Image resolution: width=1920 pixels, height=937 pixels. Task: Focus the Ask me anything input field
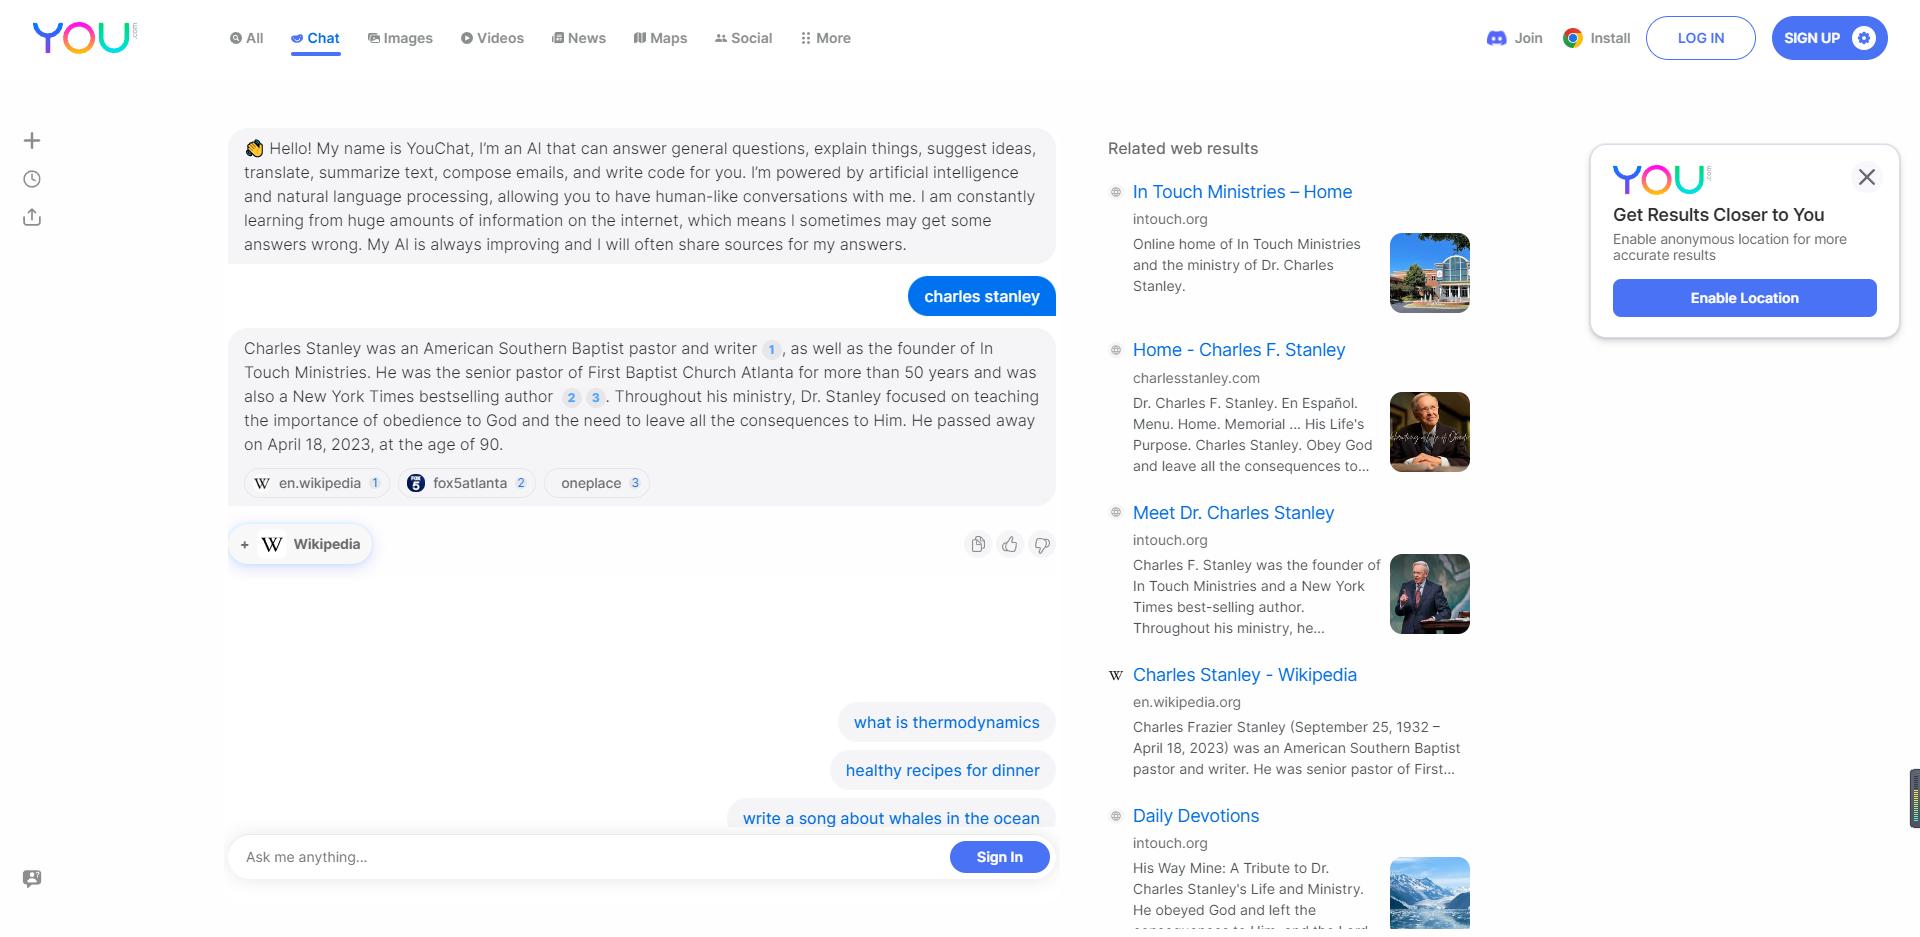[x=590, y=857]
